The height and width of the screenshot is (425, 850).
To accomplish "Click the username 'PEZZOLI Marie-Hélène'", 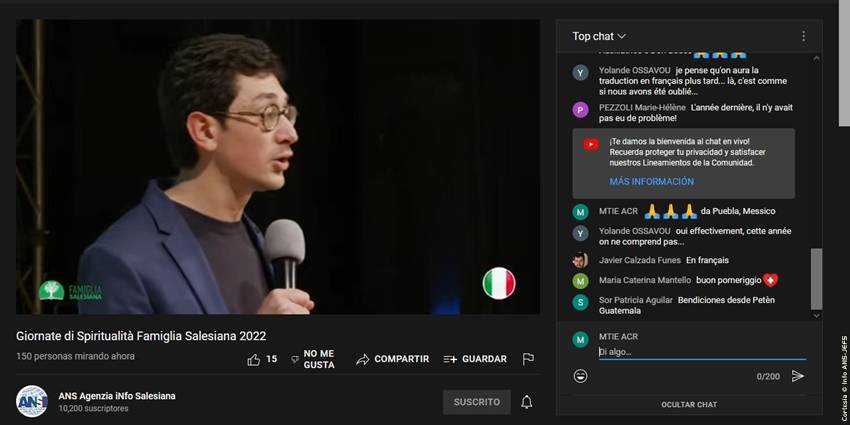I will [x=642, y=107].
